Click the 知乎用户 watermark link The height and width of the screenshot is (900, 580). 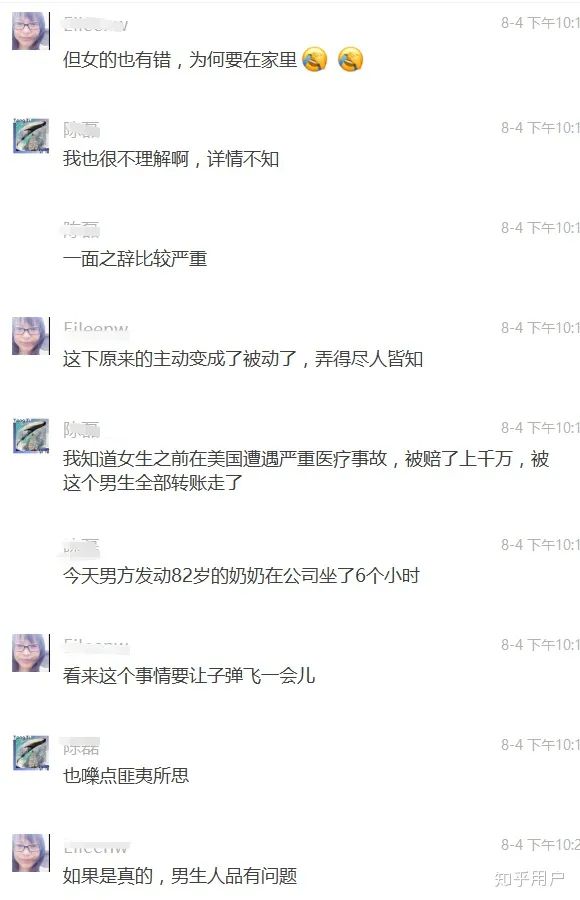[x=529, y=878]
